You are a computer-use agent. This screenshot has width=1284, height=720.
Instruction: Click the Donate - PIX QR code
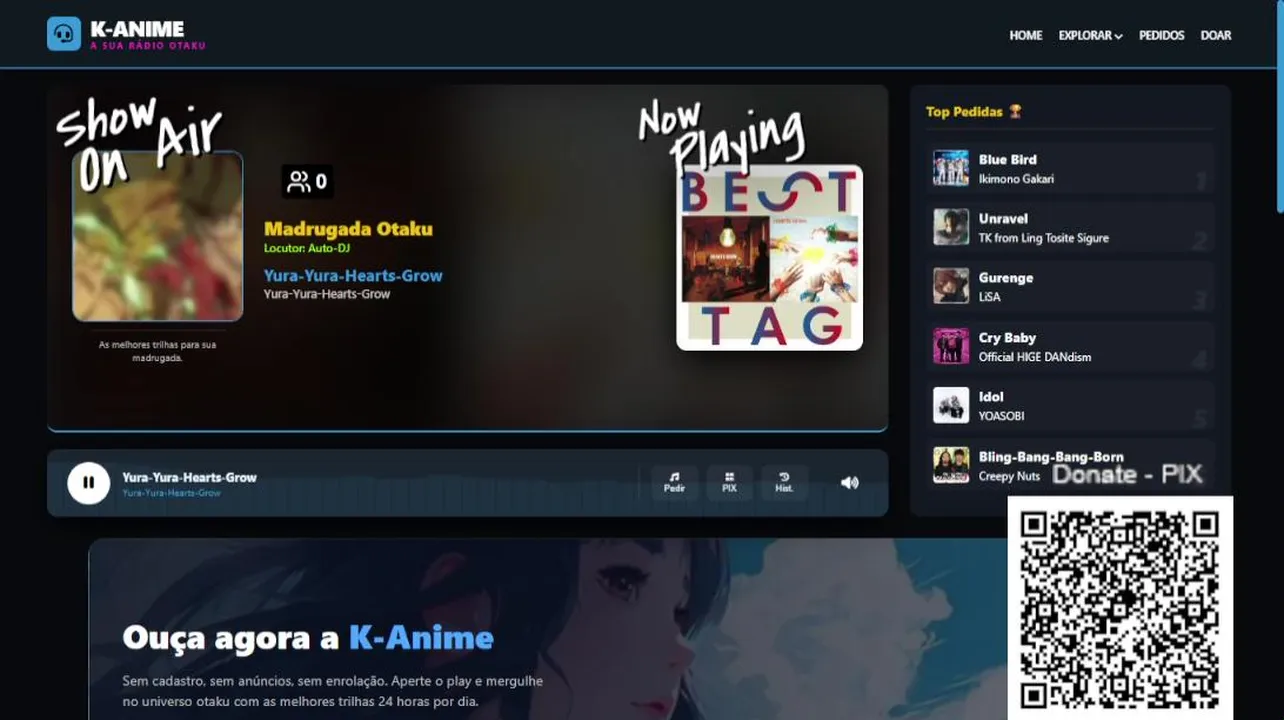click(x=1120, y=608)
